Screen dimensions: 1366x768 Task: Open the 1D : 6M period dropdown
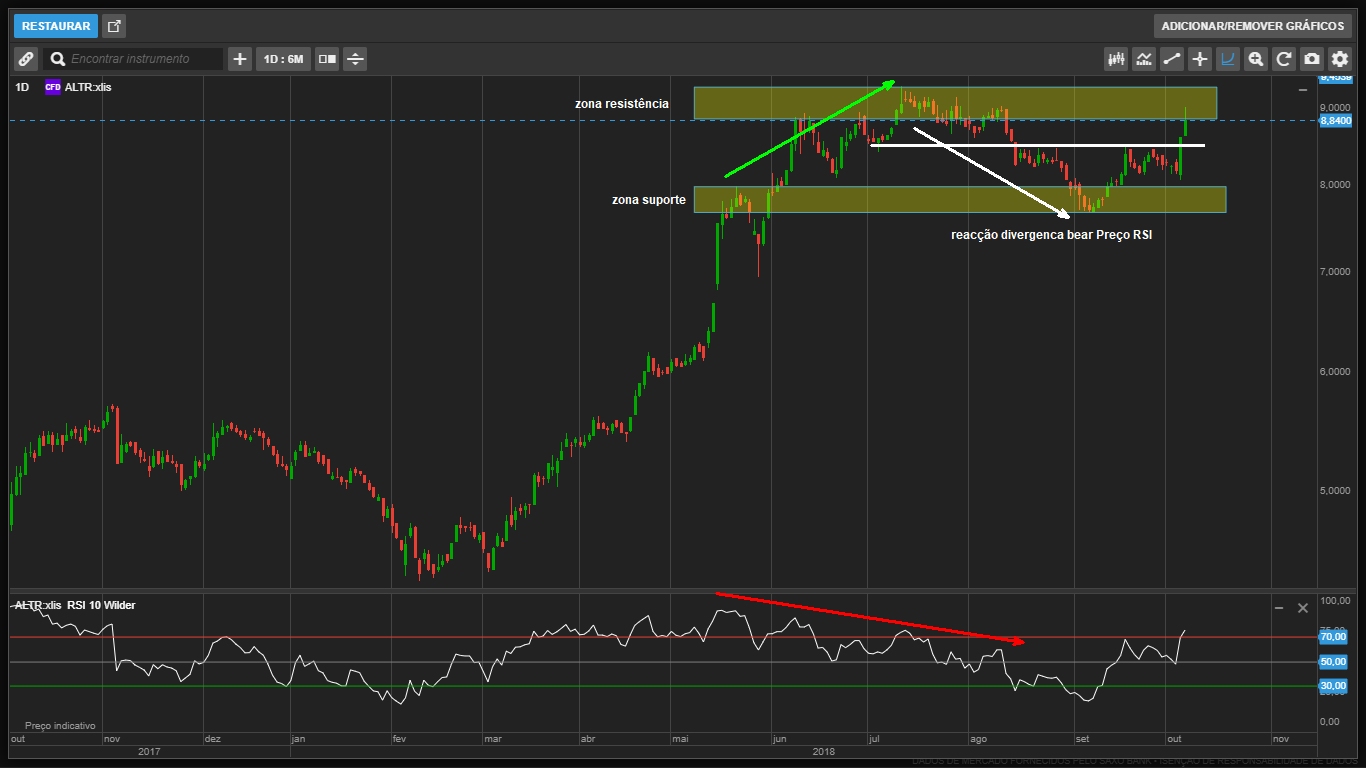click(x=283, y=59)
